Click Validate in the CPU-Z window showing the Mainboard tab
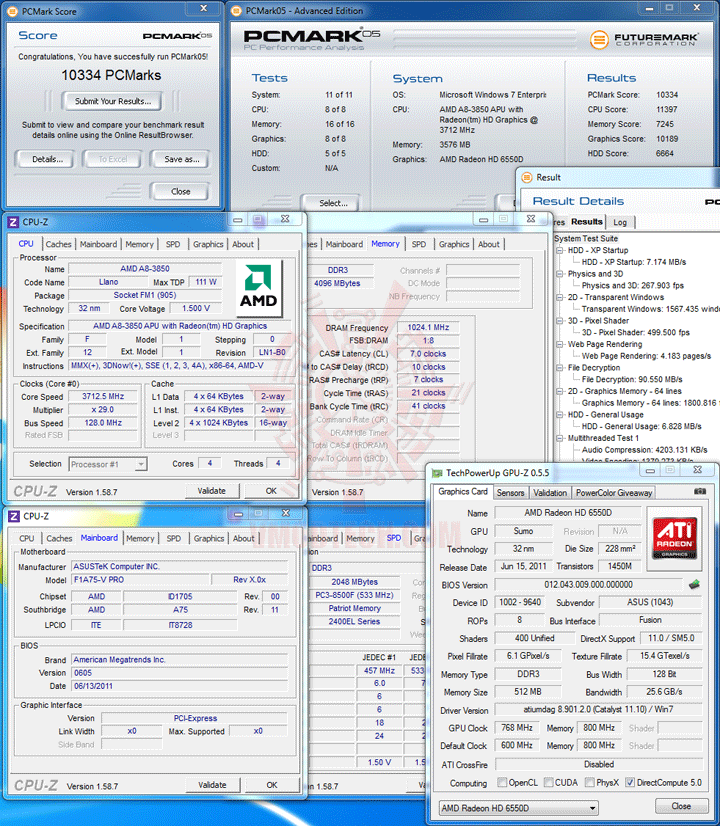This screenshot has width=720, height=826. point(212,785)
